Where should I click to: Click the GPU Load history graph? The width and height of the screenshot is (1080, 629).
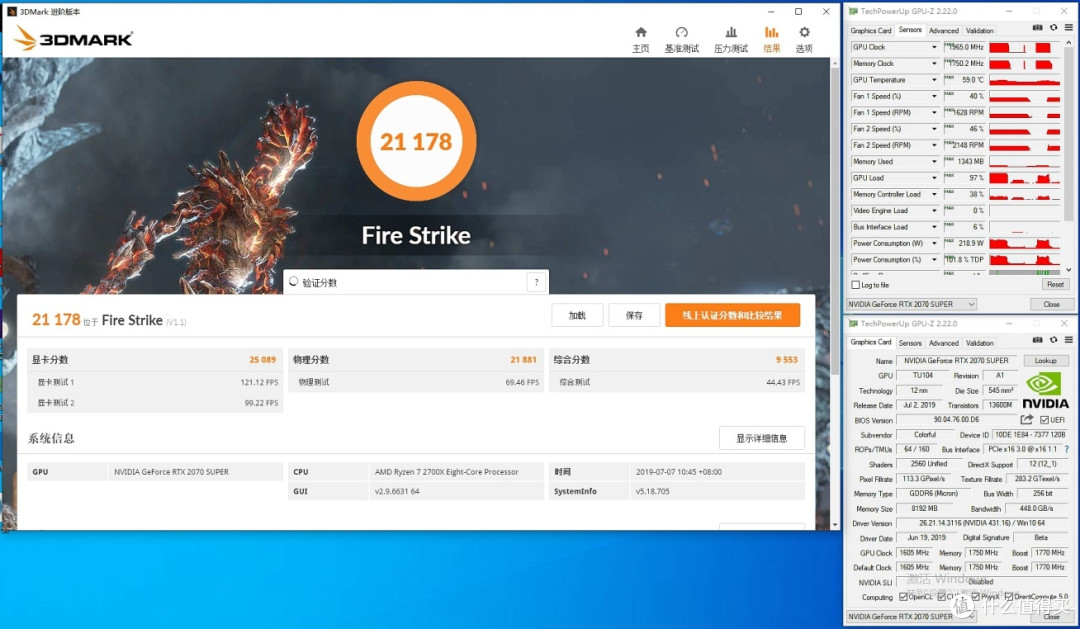(1024, 178)
